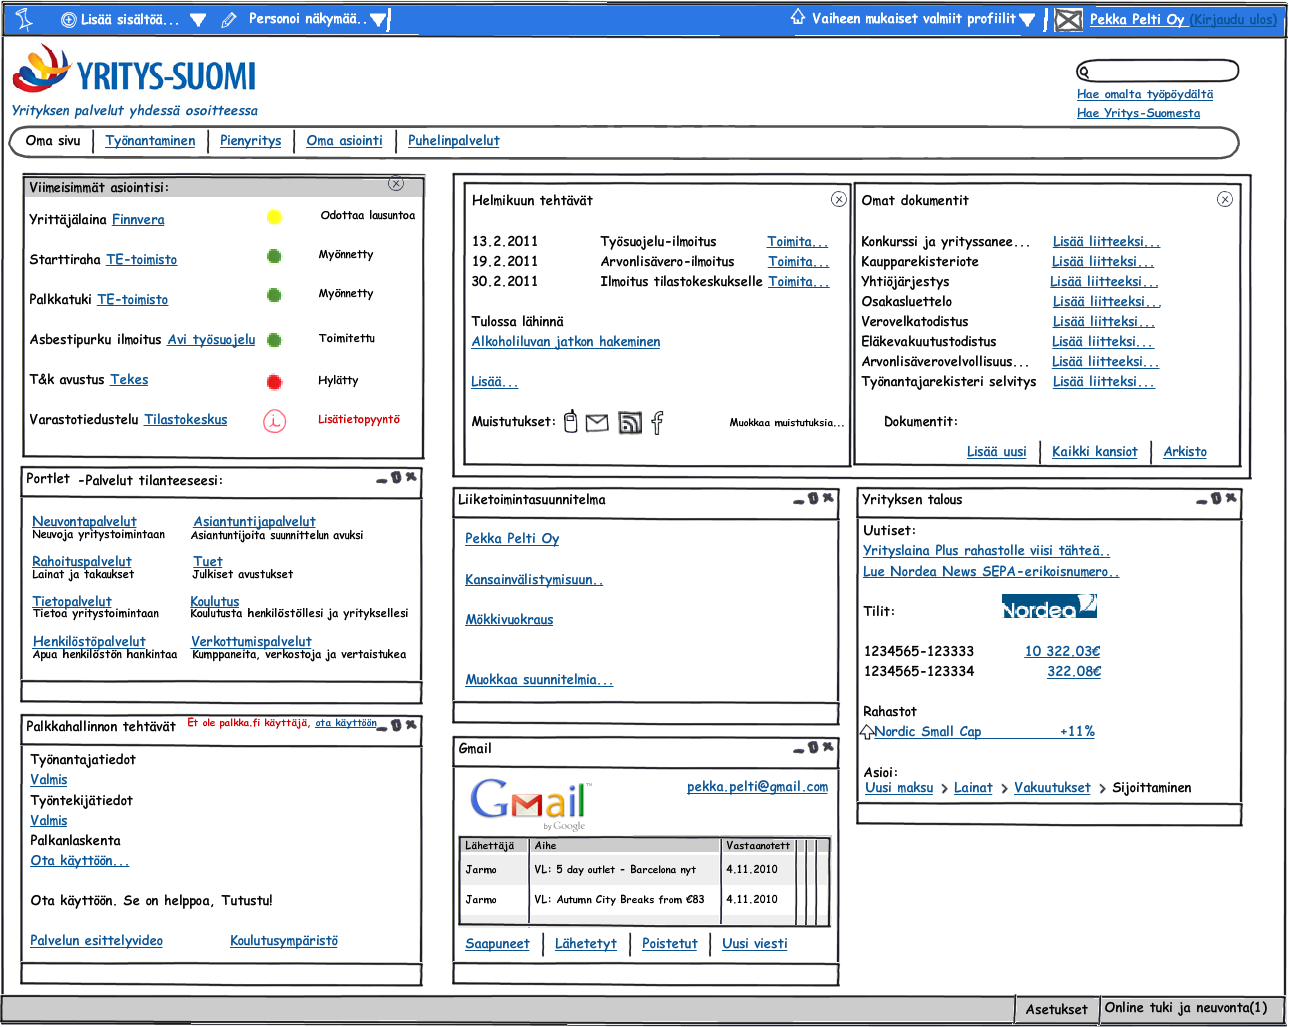The height and width of the screenshot is (1027, 1289).
Task: Open the Oma sivu tab
Action: [53, 141]
